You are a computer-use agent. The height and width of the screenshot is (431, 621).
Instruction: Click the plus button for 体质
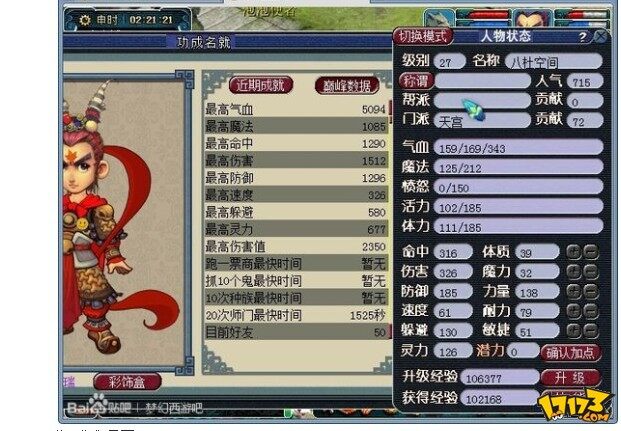coord(574,252)
